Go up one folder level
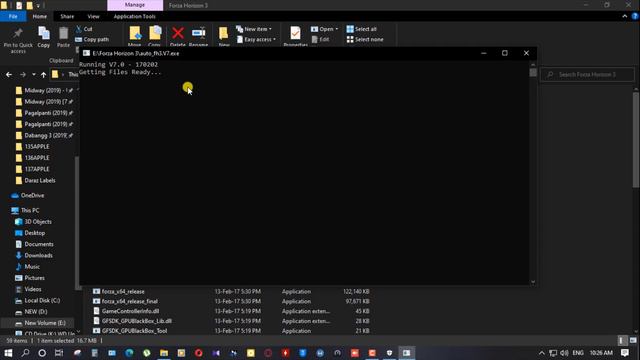640x360 pixels. [x=43, y=75]
